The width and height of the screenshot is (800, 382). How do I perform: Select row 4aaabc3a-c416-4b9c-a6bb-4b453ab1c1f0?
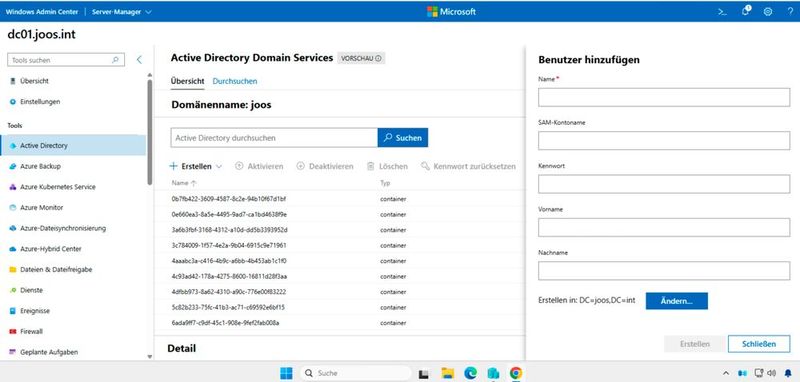[339, 261]
